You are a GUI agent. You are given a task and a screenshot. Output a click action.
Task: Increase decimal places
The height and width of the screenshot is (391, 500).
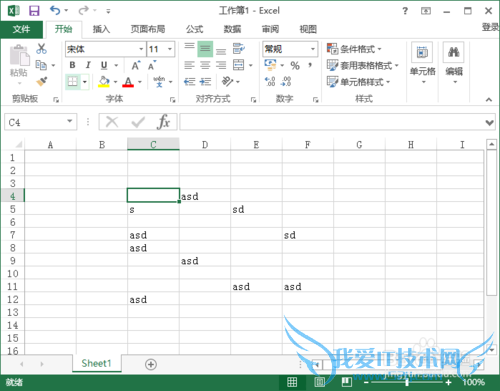(x=270, y=81)
